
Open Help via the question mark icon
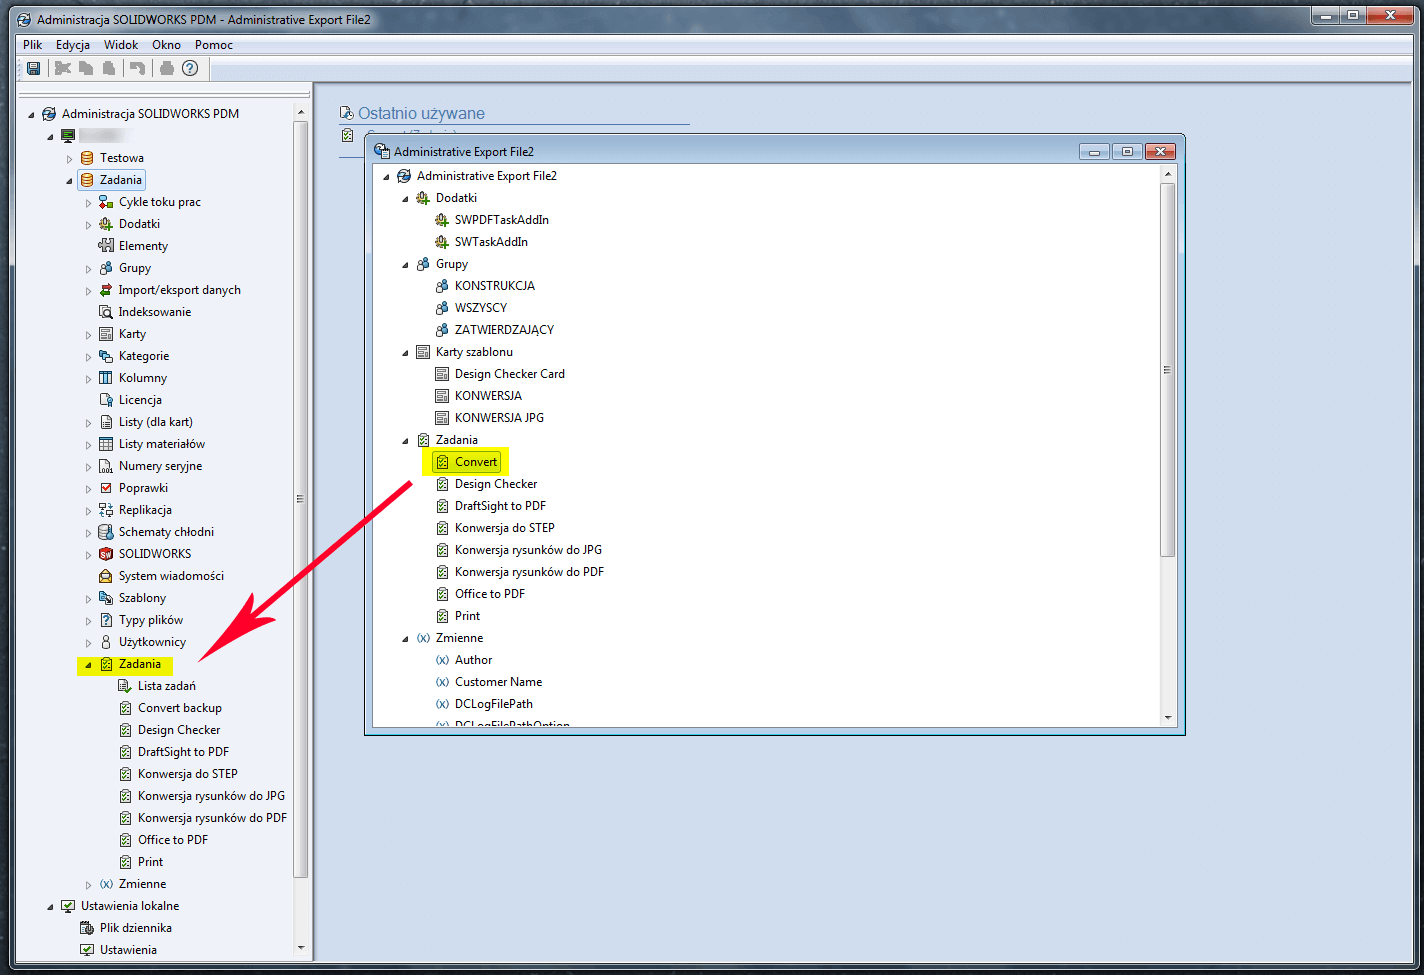tap(190, 68)
